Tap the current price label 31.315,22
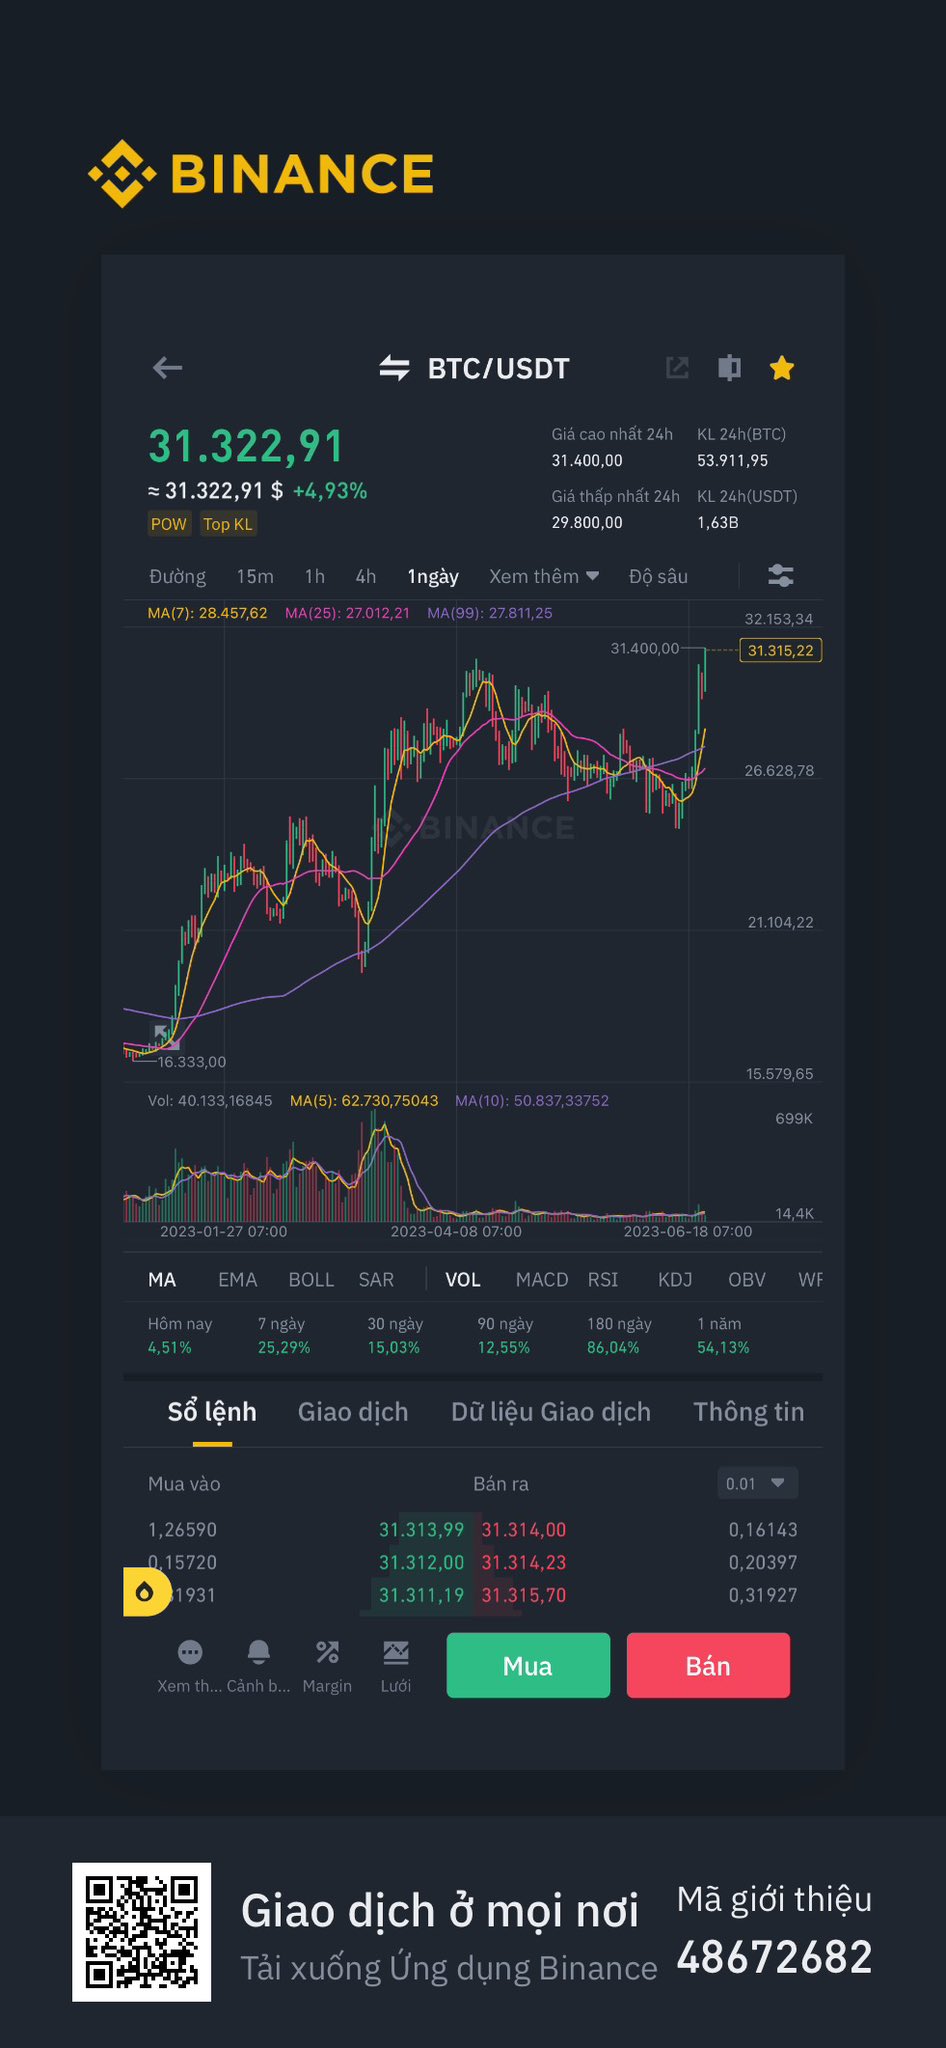946x2048 pixels. (780, 651)
